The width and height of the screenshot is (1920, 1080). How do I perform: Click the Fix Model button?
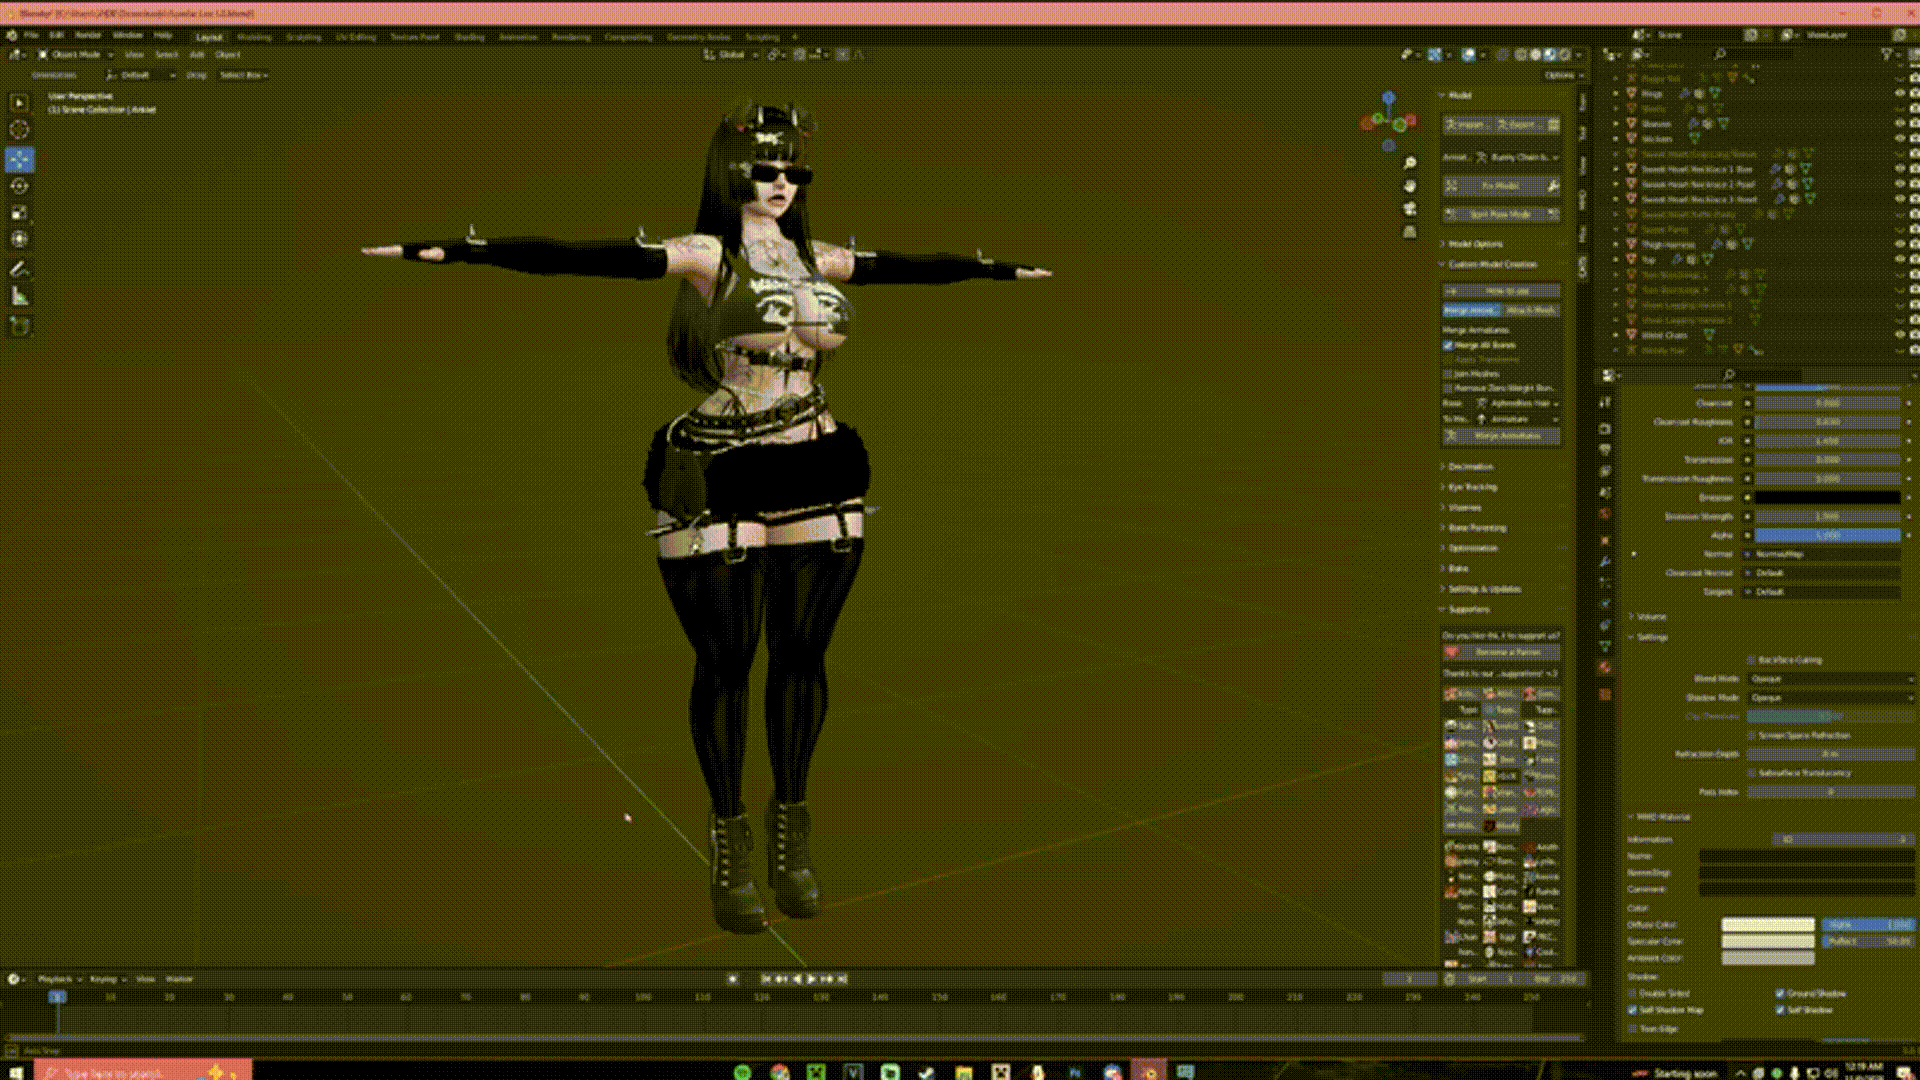(1499, 186)
